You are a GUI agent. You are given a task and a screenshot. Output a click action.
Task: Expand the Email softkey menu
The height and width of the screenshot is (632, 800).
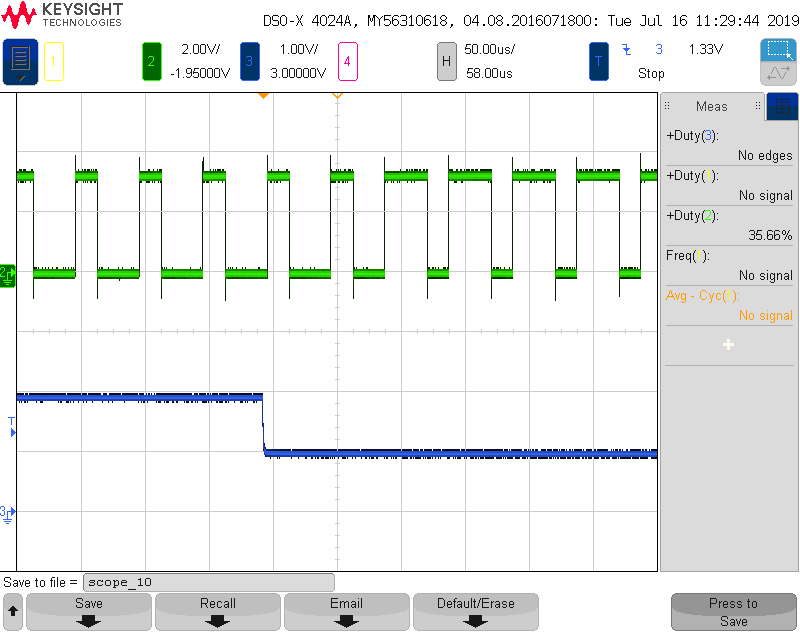point(346,612)
